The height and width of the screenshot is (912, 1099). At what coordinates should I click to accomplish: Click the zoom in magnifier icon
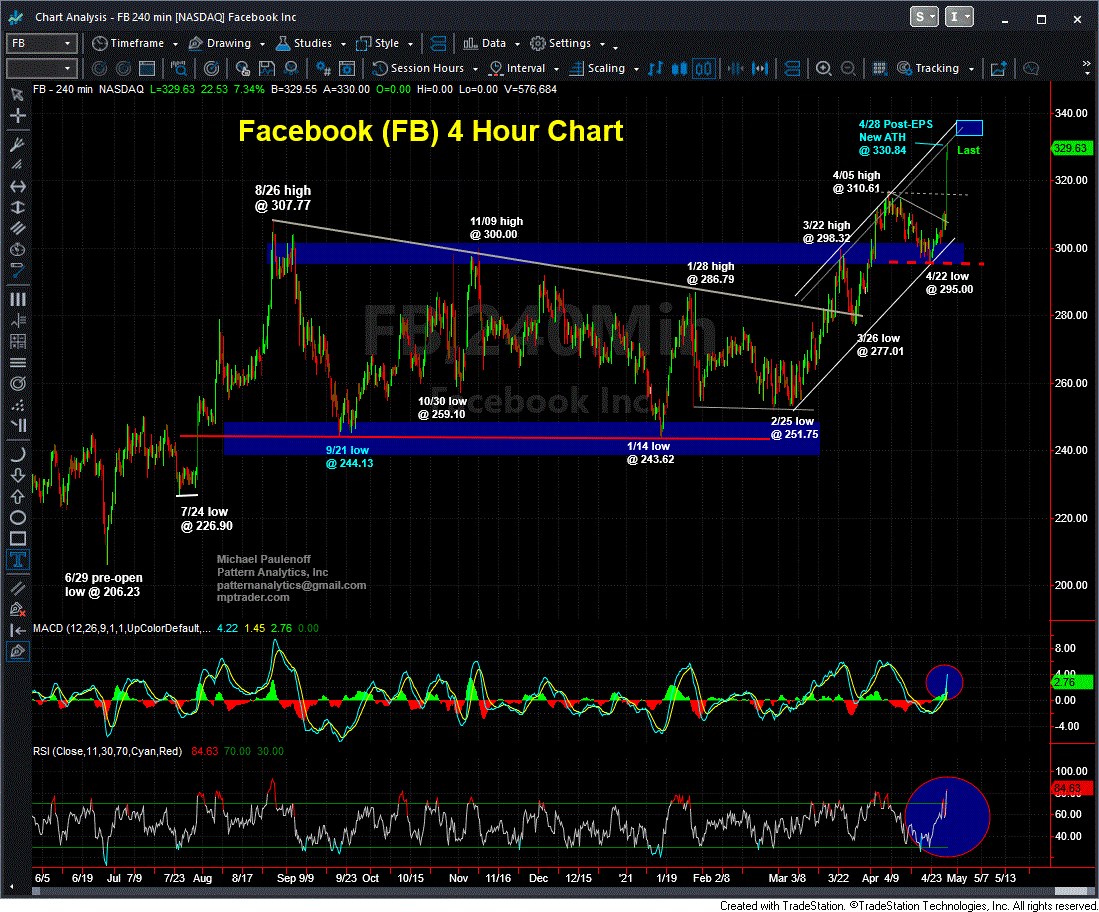[824, 68]
